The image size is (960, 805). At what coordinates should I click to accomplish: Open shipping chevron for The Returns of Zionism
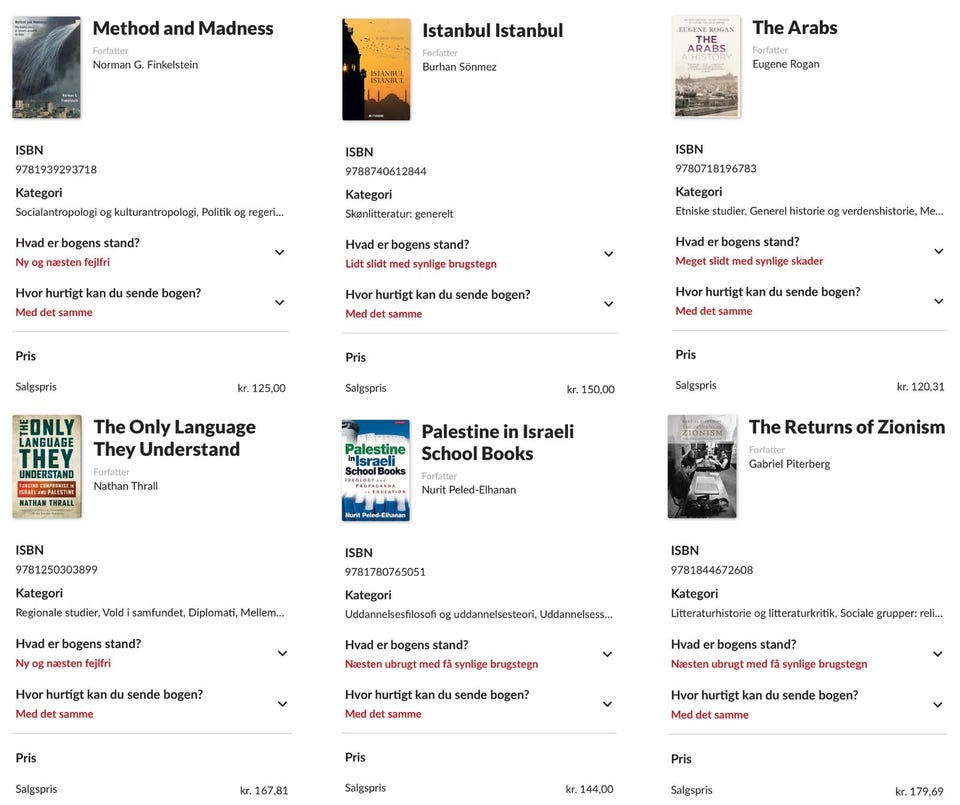click(937, 704)
